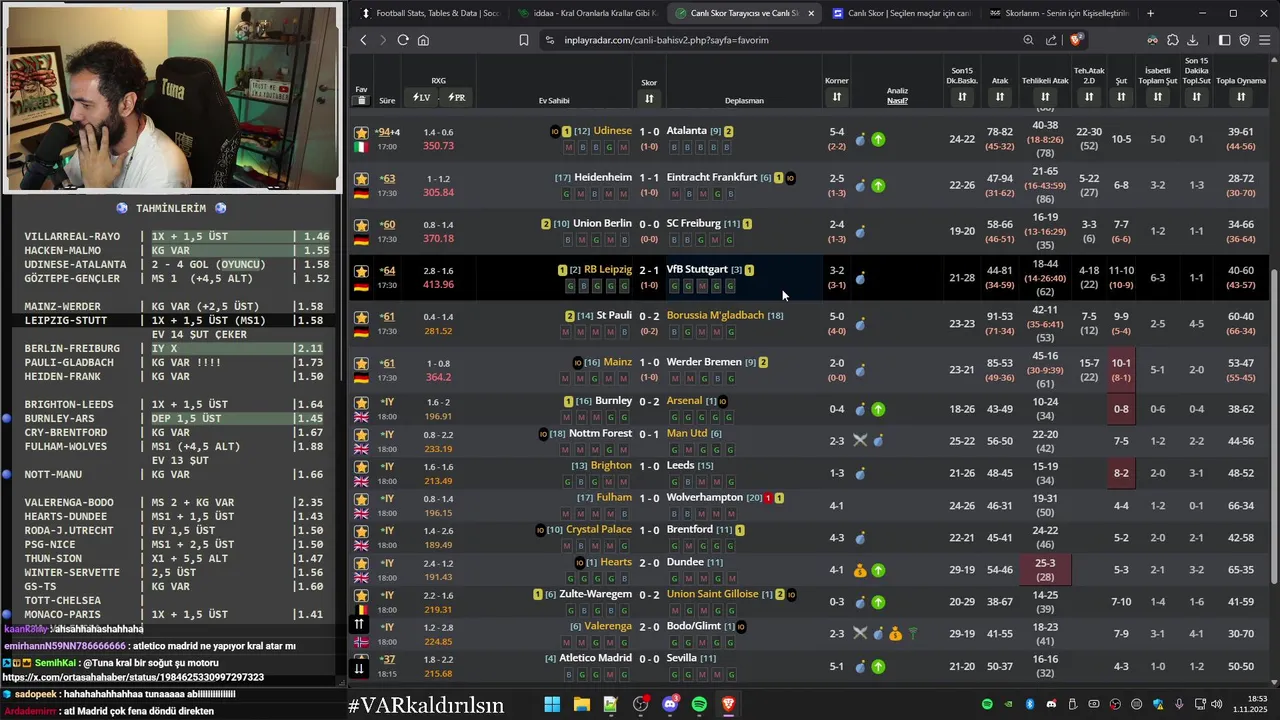Switch to iddaa - Kral Oranlarla tab
This screenshot has width=1280, height=720.
click(587, 13)
